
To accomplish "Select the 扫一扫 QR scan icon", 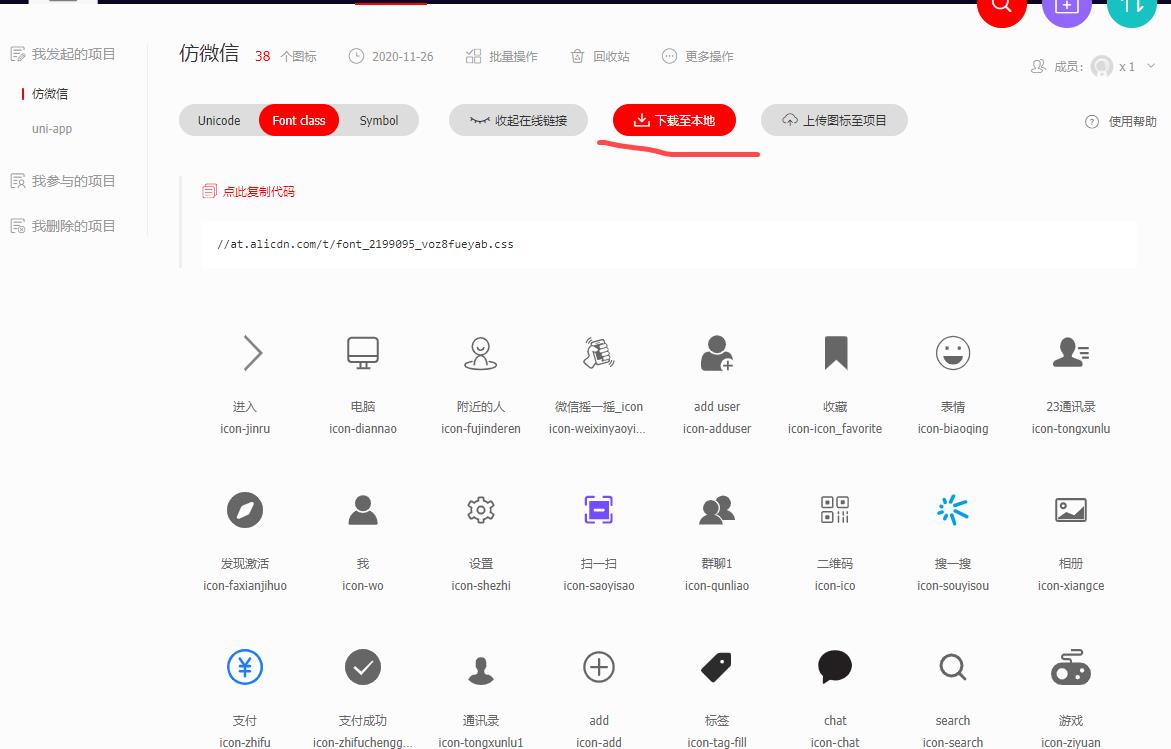I will [x=598, y=510].
